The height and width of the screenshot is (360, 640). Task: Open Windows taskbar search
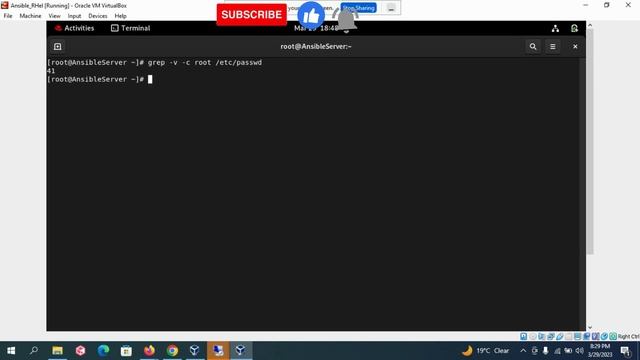pyautogui.click(x=34, y=351)
